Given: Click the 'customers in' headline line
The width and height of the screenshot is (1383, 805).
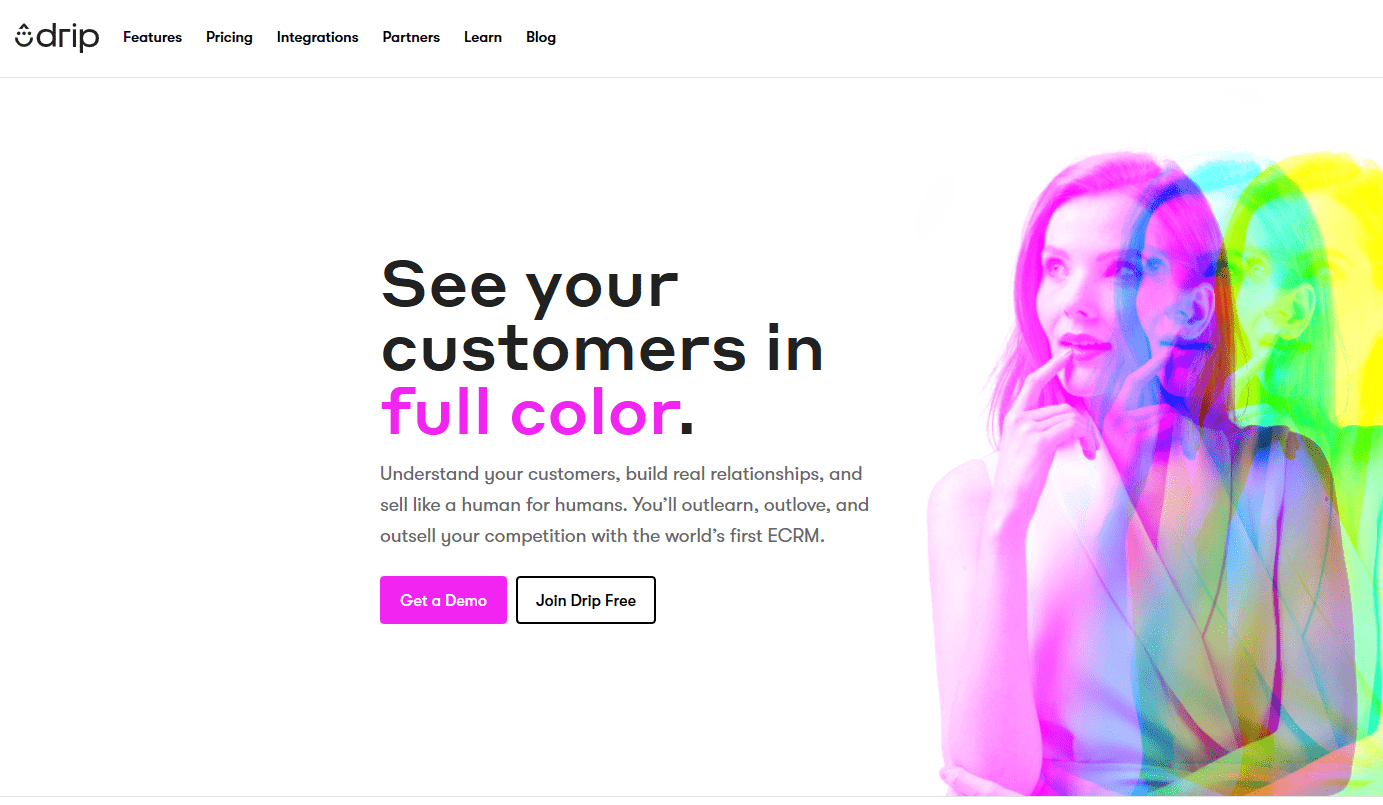Looking at the screenshot, I should coord(602,348).
